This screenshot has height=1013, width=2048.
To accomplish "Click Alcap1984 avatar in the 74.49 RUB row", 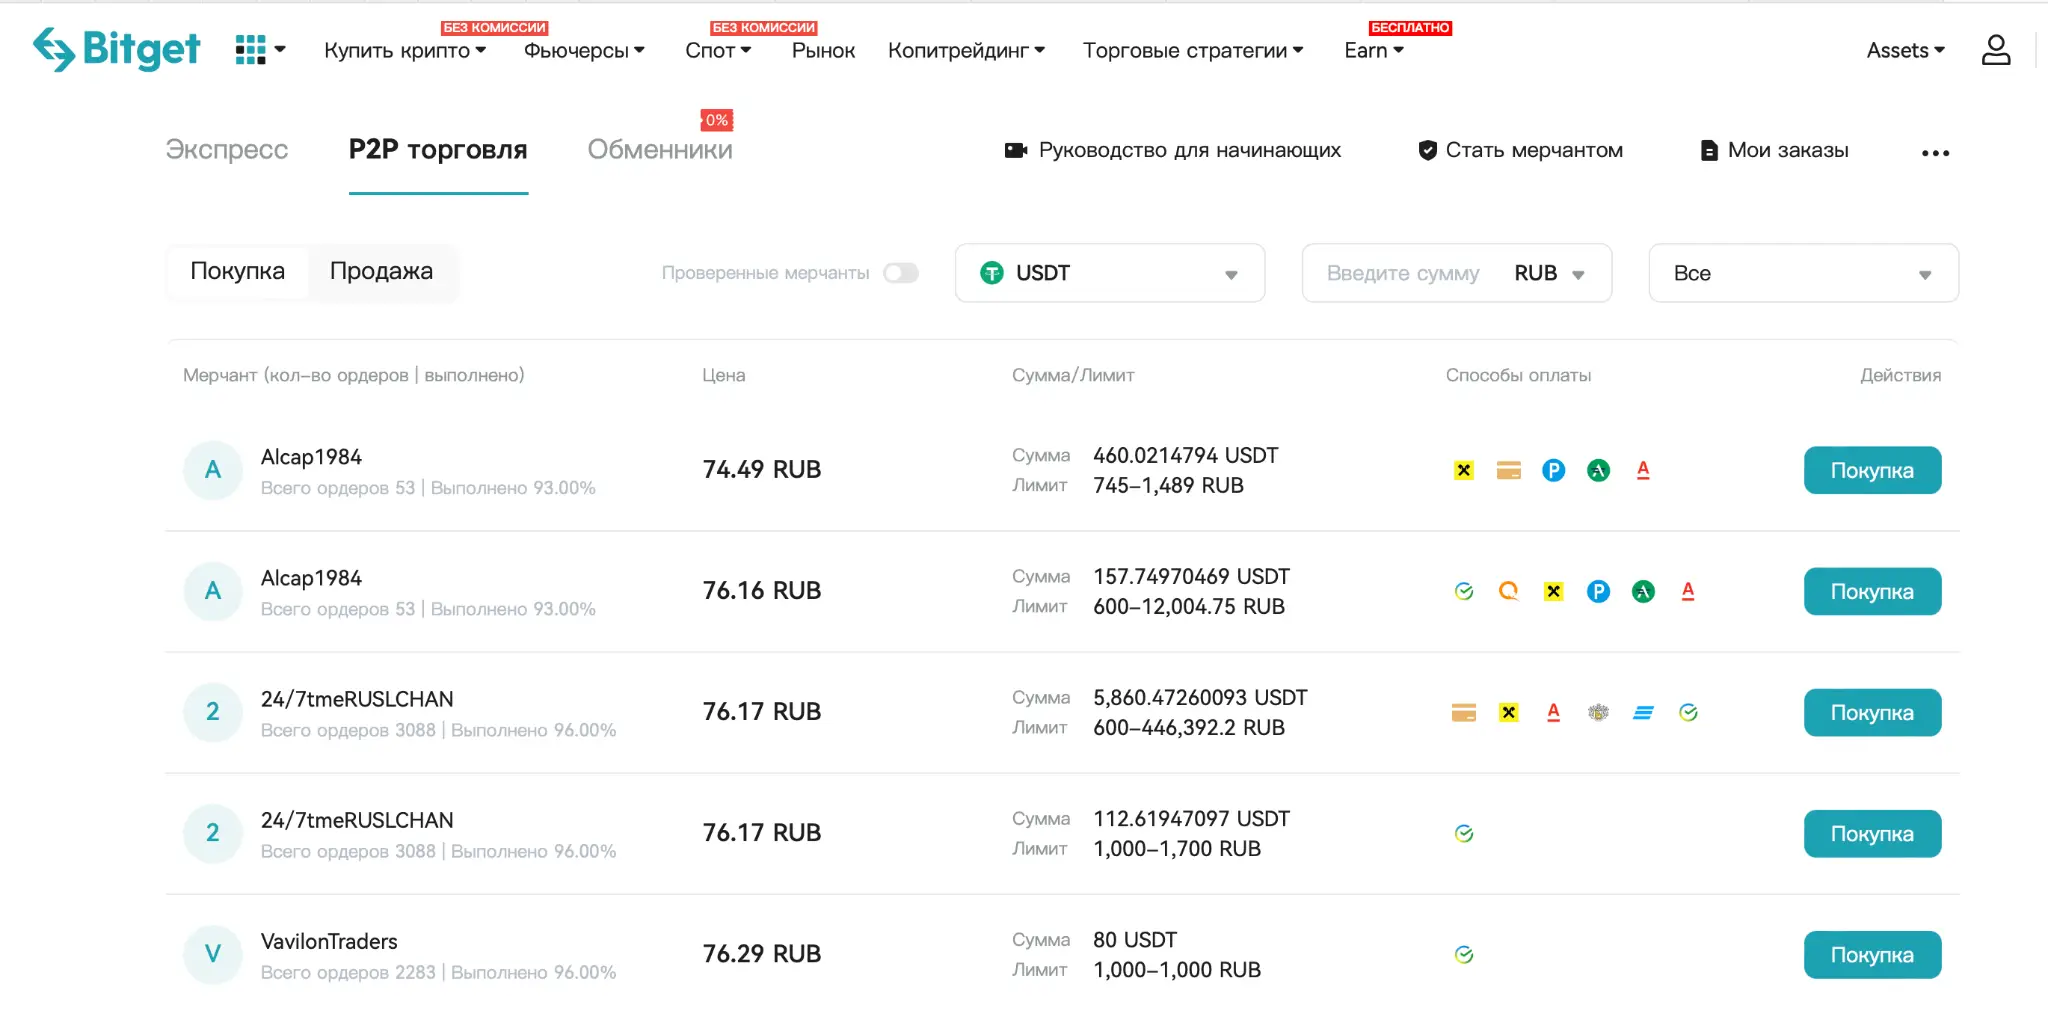I will tap(213, 470).
